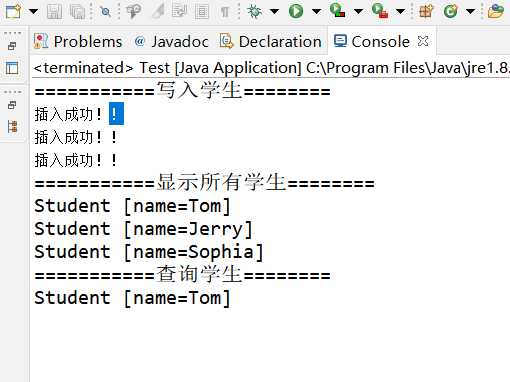Toggle the Show Whitespace Characters pilcrow icon

tap(225, 12)
